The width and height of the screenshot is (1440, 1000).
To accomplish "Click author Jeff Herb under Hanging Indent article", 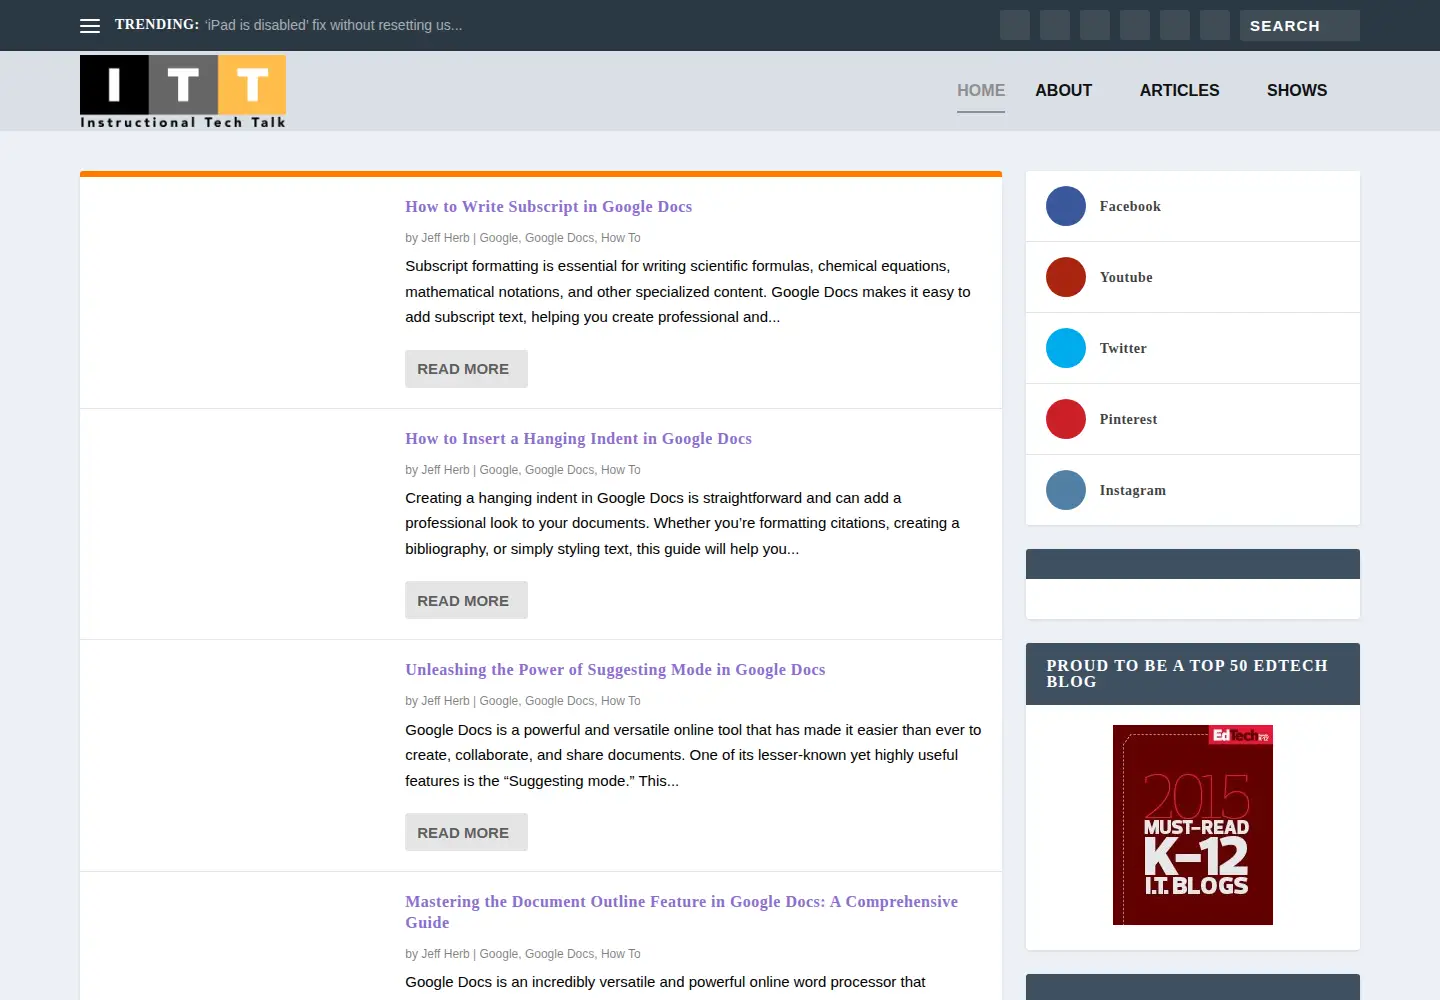I will 445,470.
